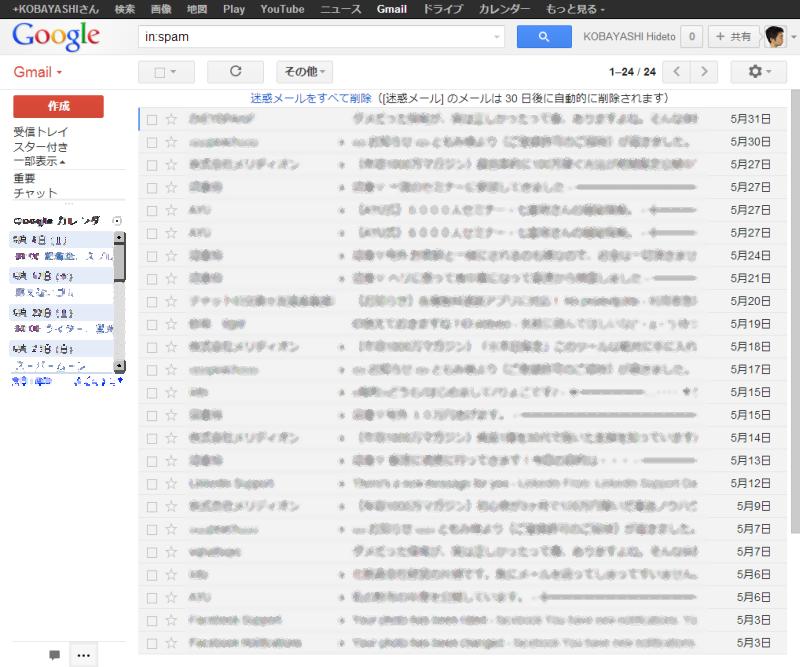Star the 5月17日 message
Viewport: 800px width, 667px height.
[x=171, y=369]
